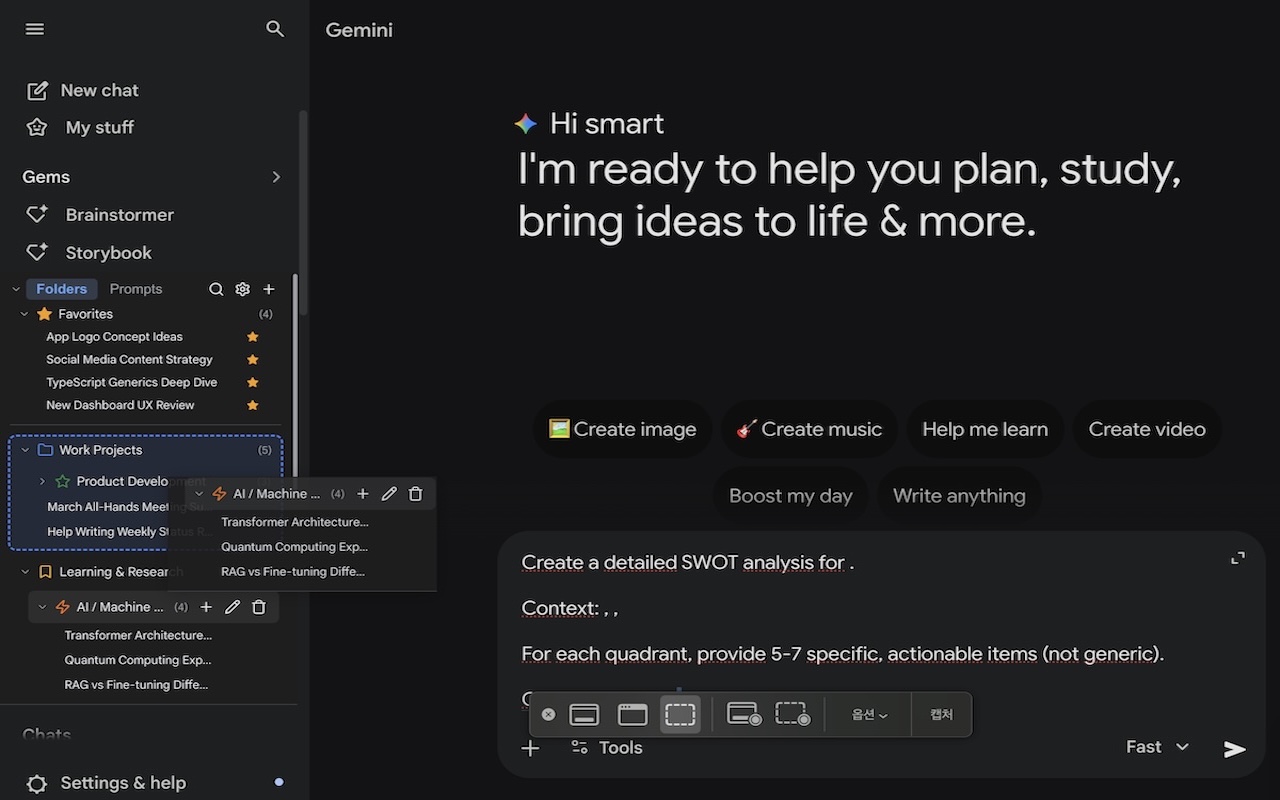Image resolution: width=1280 pixels, height=800 pixels.
Task: Collapse the Learning & Research folder
Action: (26, 572)
